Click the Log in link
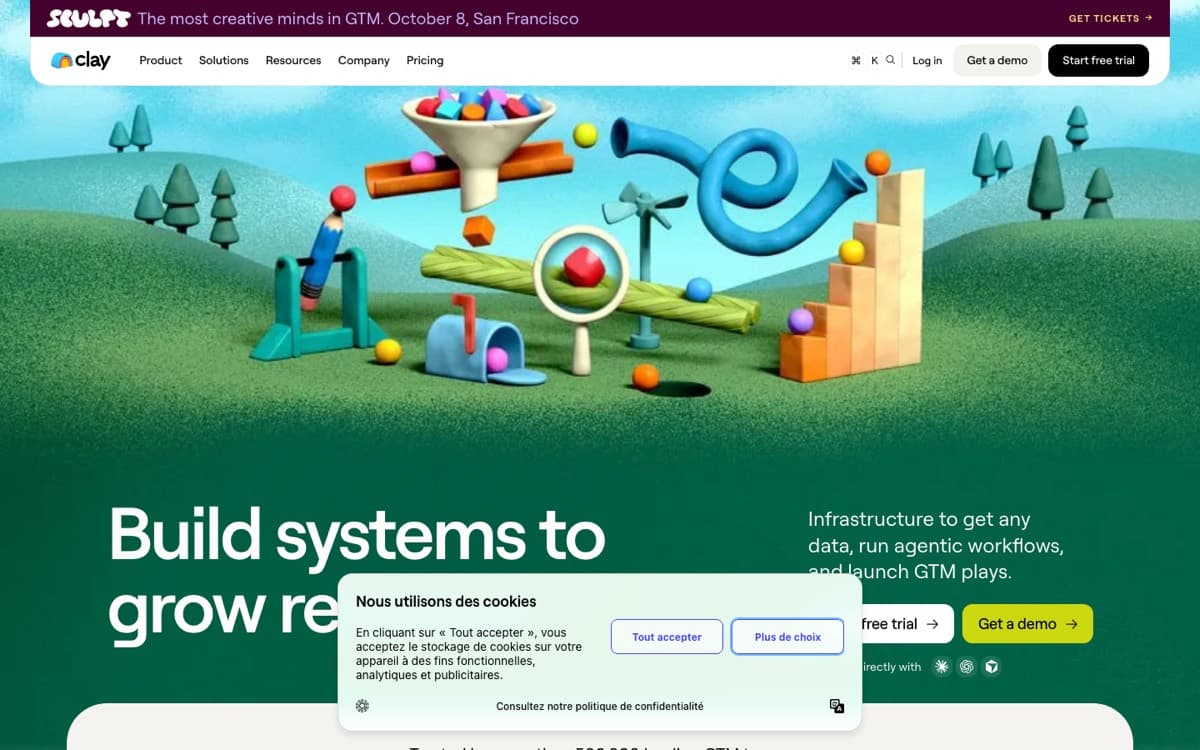Screen dimensions: 1200x750 pyautogui.click(x=927, y=60)
